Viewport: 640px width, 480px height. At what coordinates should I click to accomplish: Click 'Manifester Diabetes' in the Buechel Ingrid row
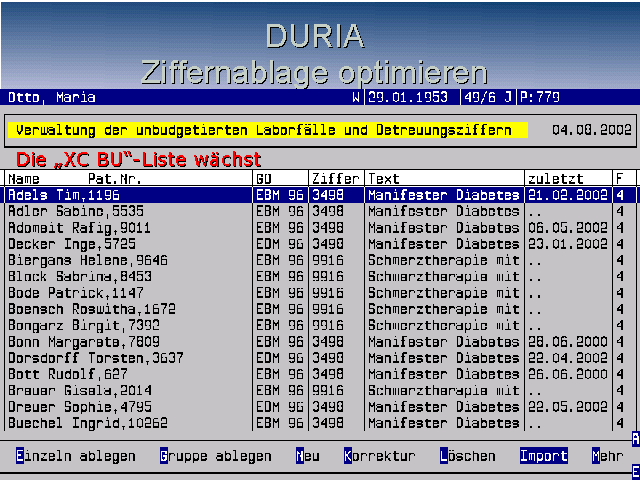point(444,423)
